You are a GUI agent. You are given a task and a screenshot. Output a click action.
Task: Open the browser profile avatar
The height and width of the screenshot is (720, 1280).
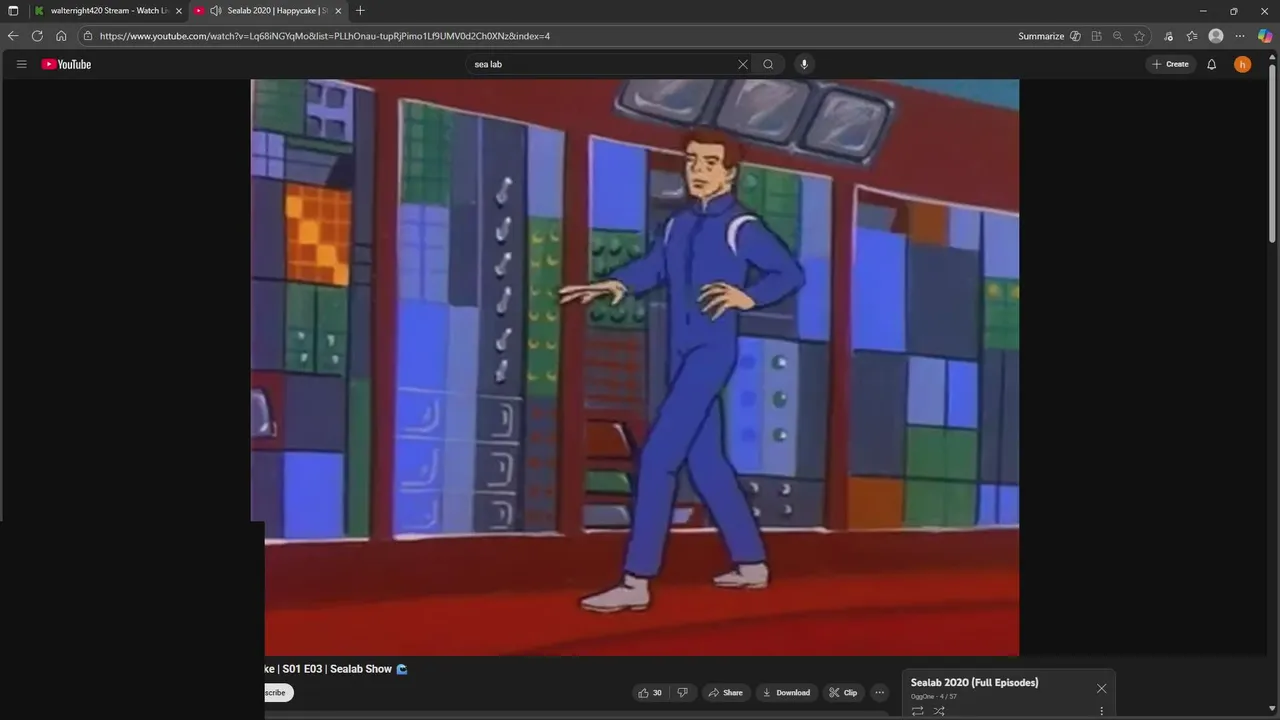[1216, 36]
